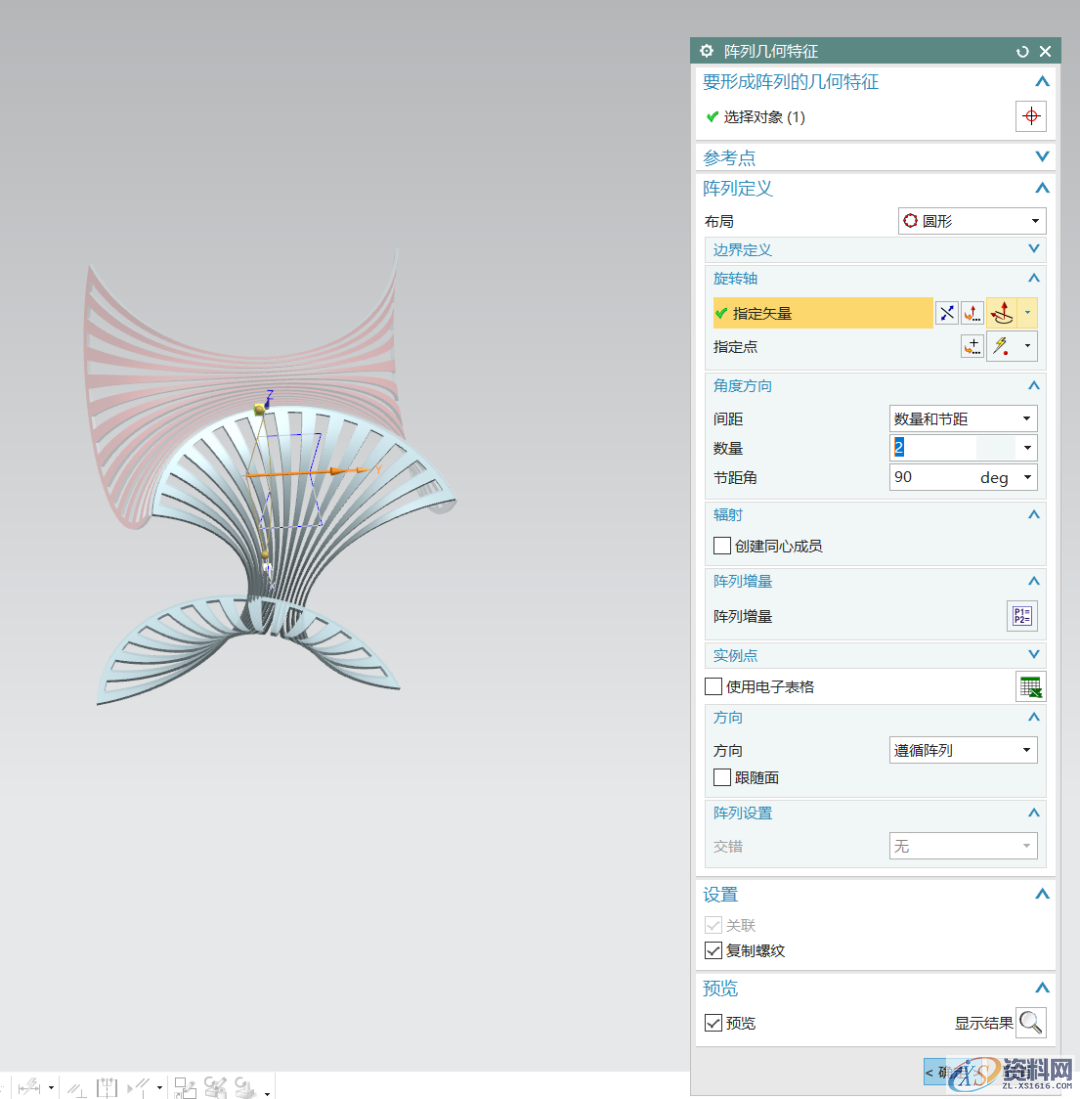Viewport: 1080px width, 1099px height.
Task: Open the pattern increment P1= P2= icon
Action: (1021, 616)
